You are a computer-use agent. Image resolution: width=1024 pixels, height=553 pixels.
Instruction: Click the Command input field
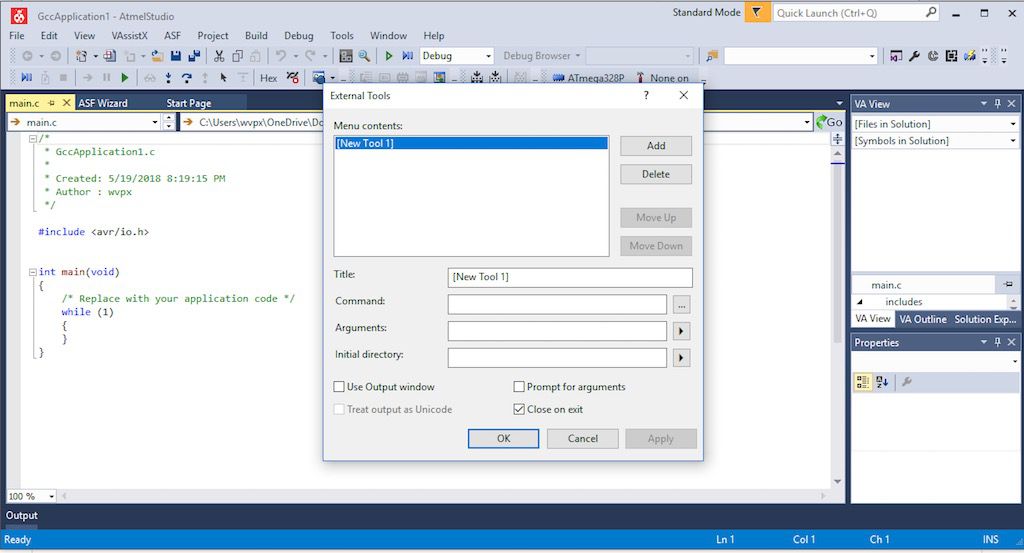coord(557,304)
